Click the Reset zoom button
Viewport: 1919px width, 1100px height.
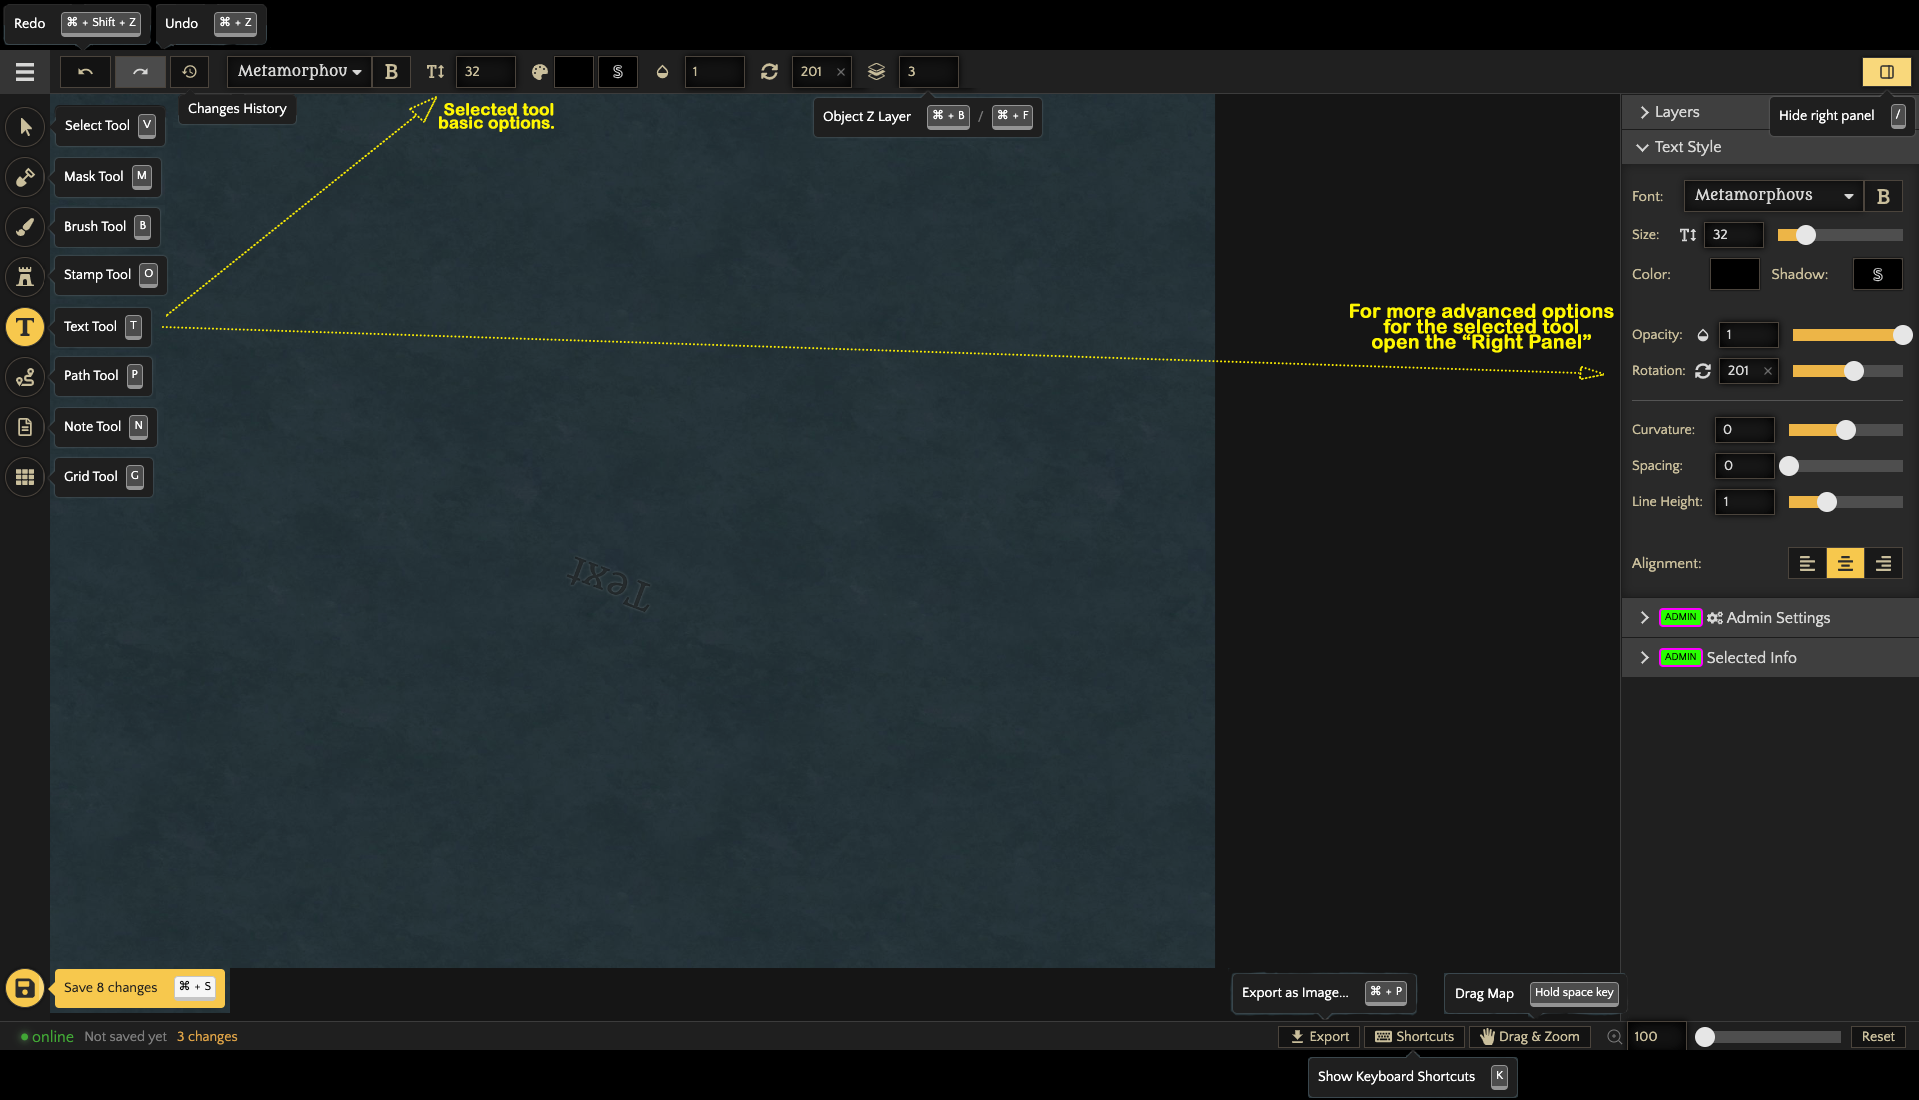click(x=1877, y=1037)
